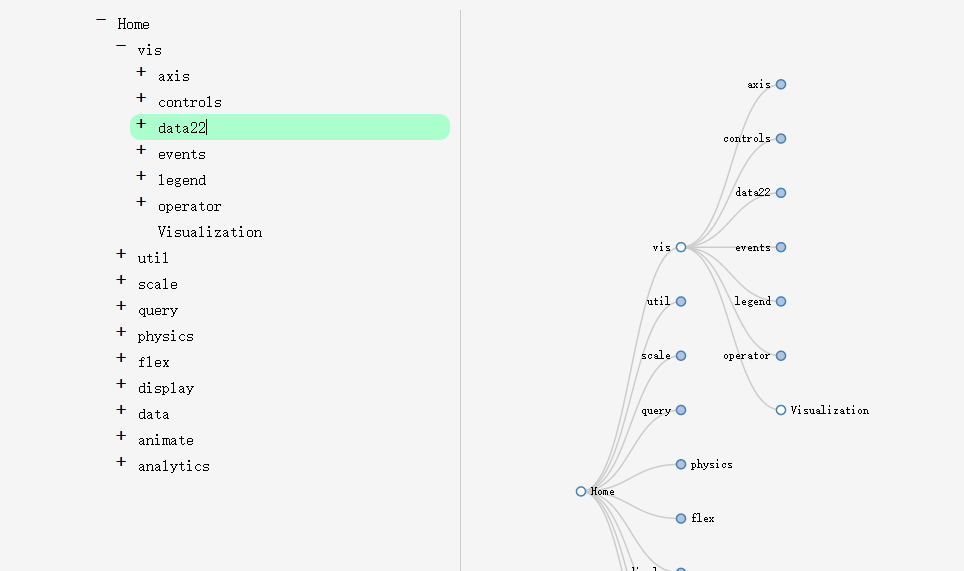Image resolution: width=964 pixels, height=571 pixels.
Task: Select the Visualization tree item
Action: pos(210,232)
